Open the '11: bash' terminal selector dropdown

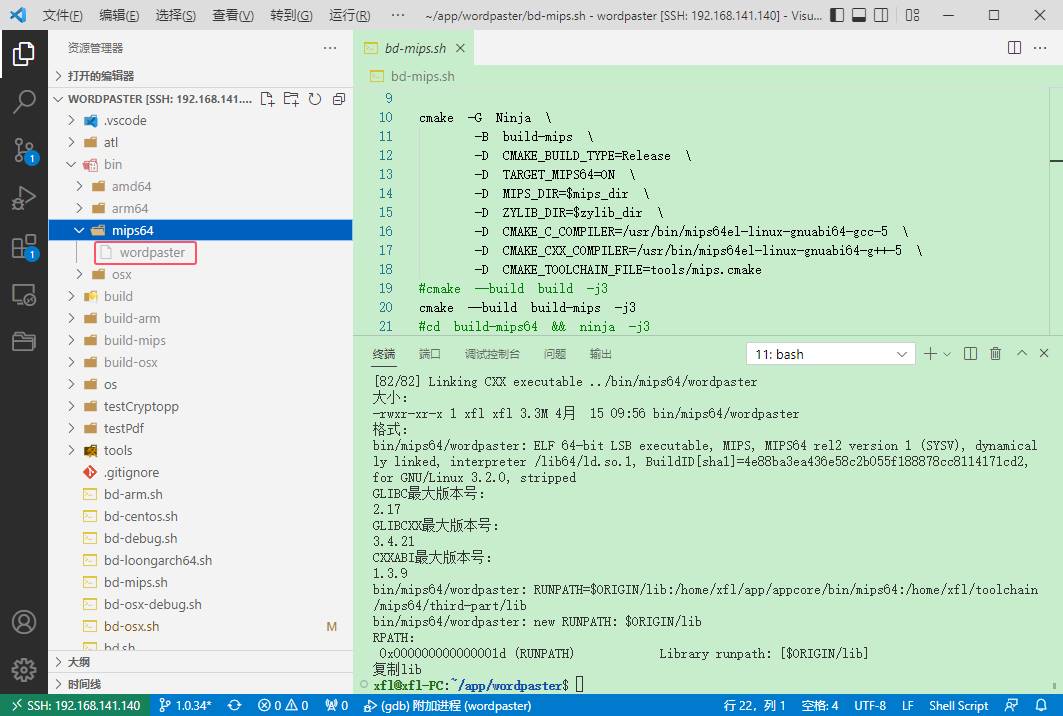point(830,354)
